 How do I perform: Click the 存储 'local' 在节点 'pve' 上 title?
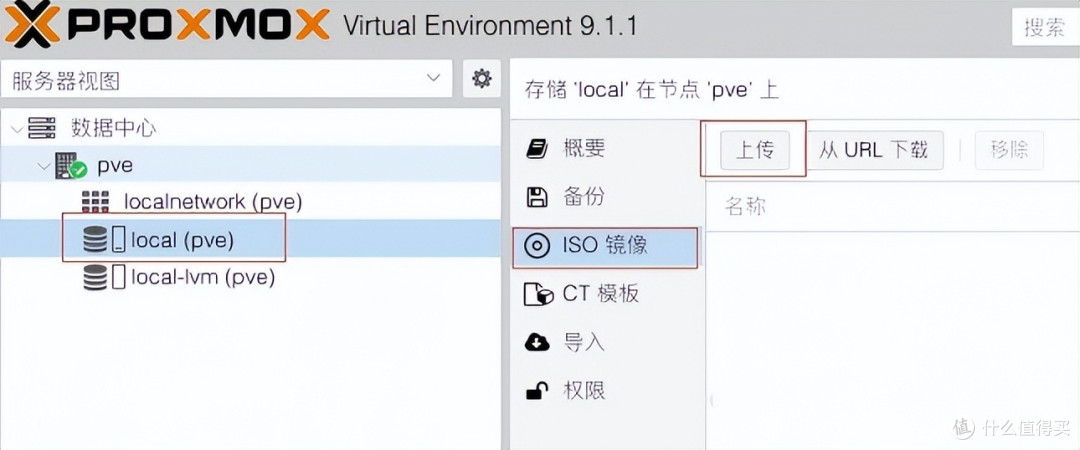tap(652, 90)
